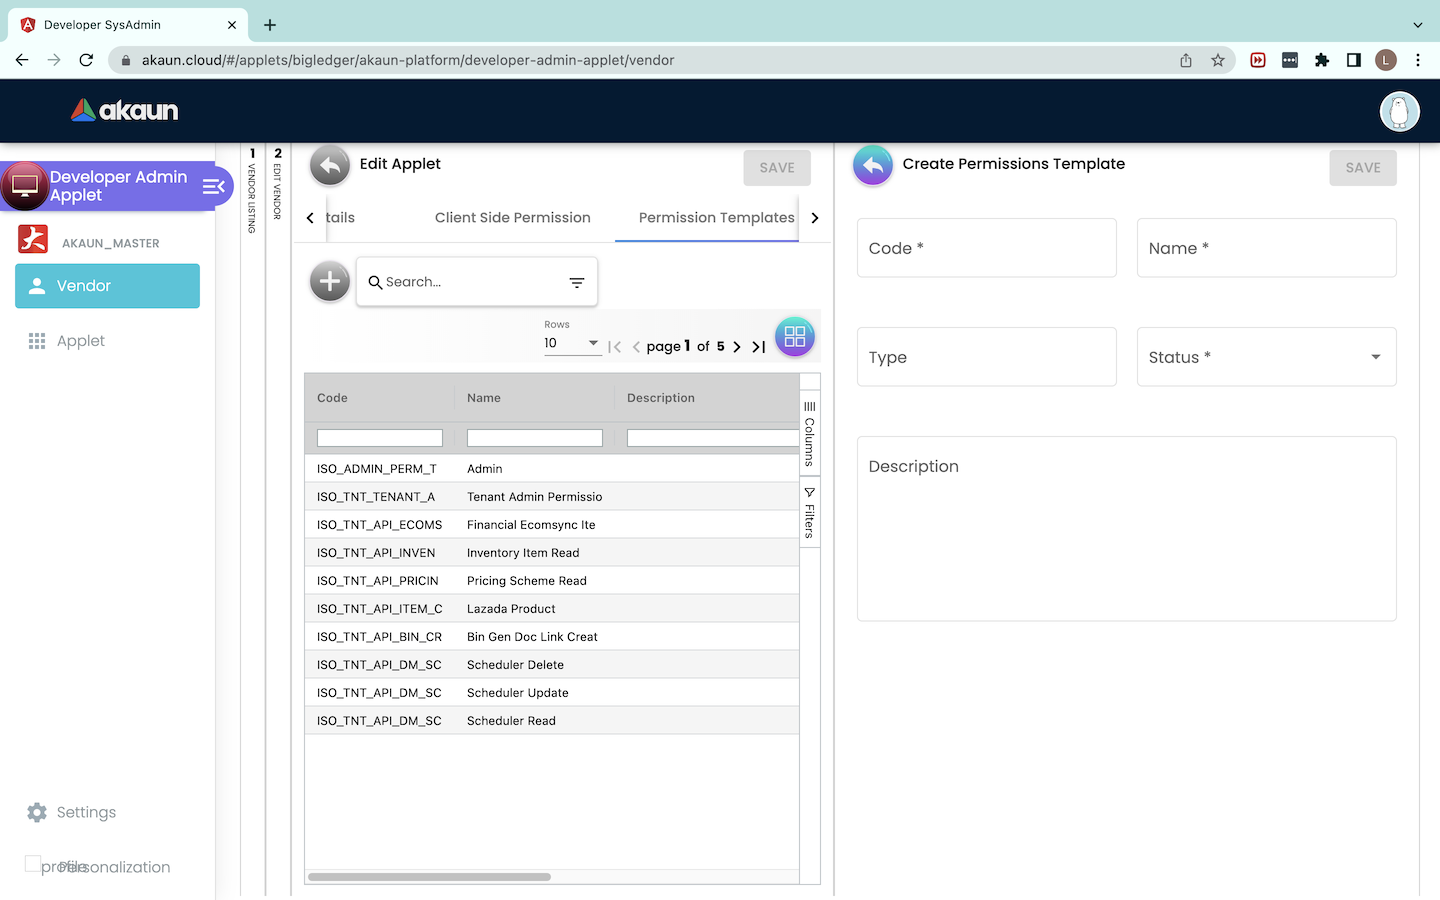Collapse the Developer Admin Applet sidebar menu

coord(213,186)
